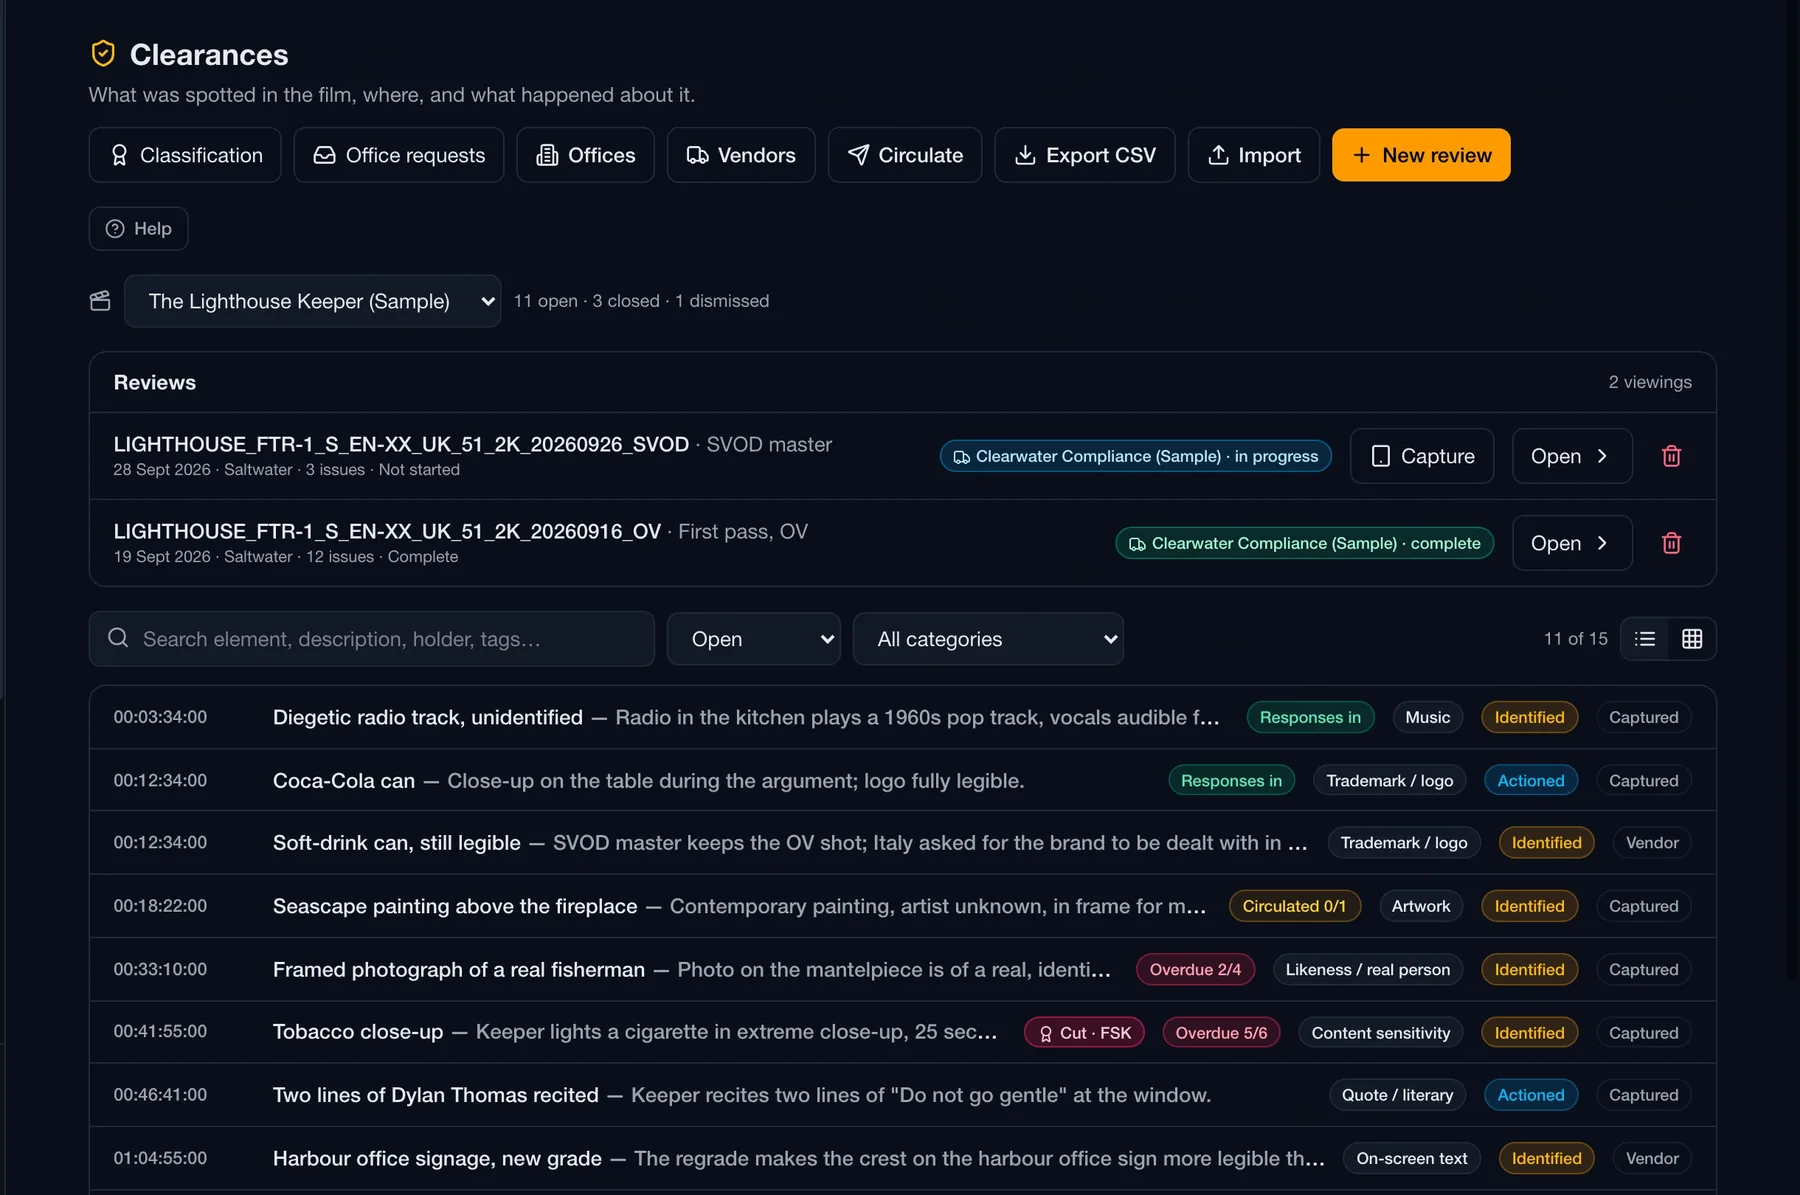Open the Classification panel
Image resolution: width=1800 pixels, height=1195 pixels.
pos(185,155)
